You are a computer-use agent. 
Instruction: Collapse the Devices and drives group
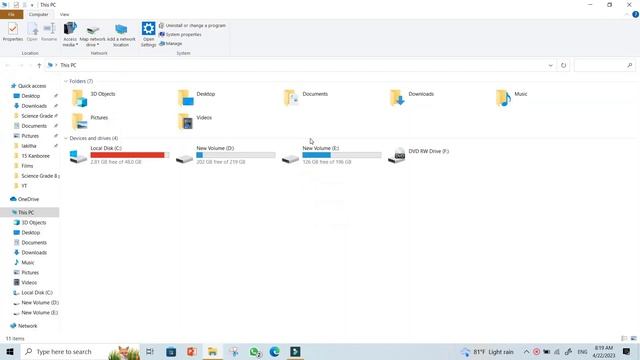[66, 138]
